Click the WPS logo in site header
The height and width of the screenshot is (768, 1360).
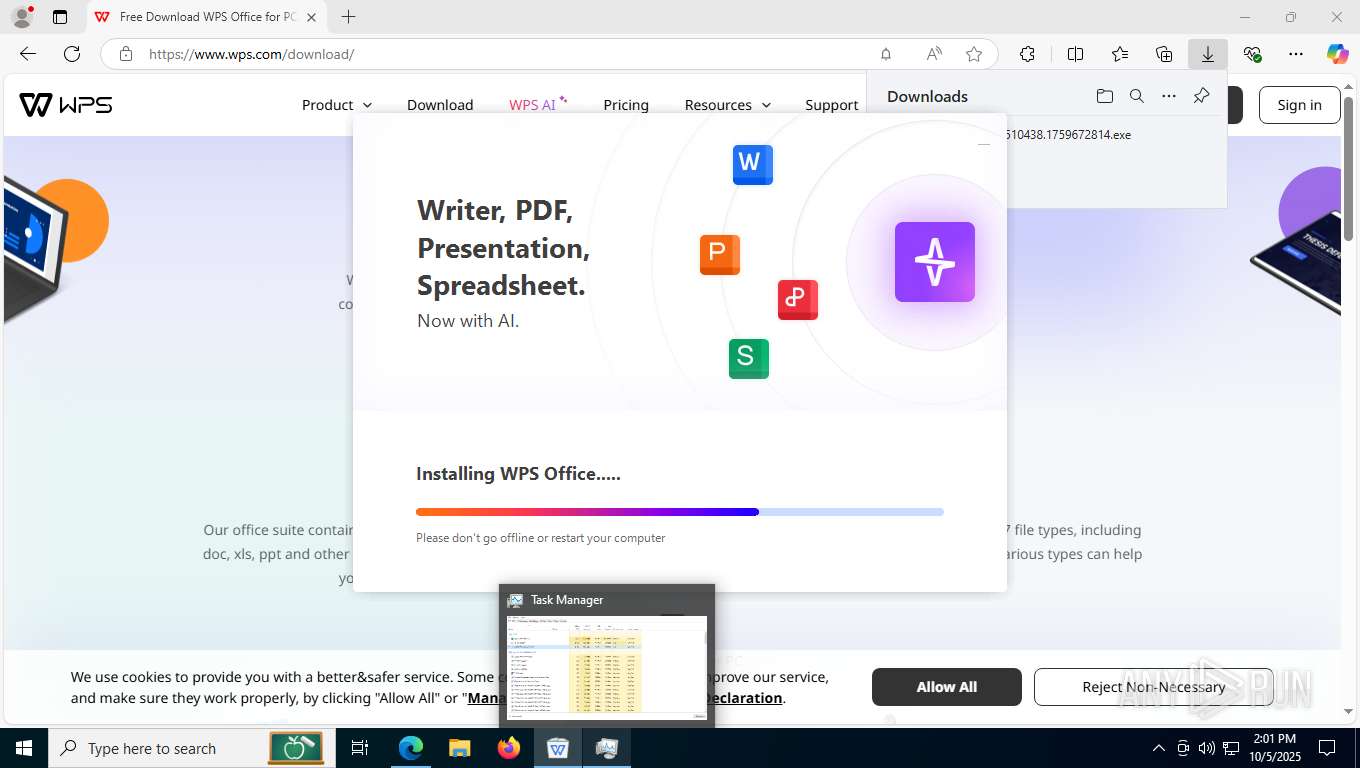[66, 104]
